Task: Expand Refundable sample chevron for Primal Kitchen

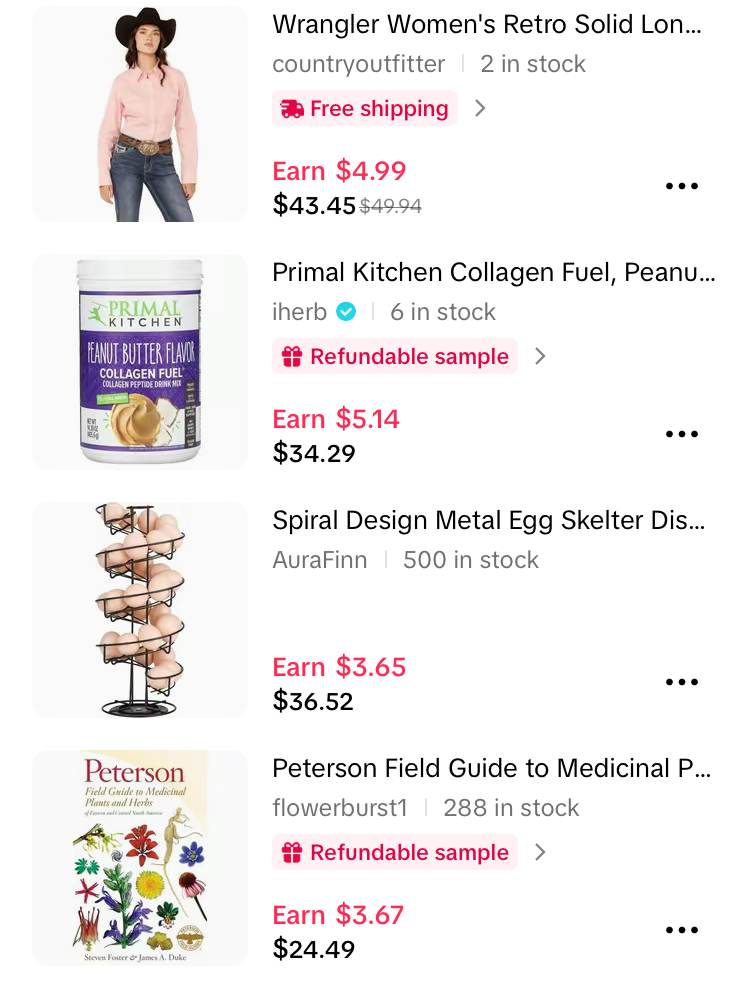Action: click(540, 356)
